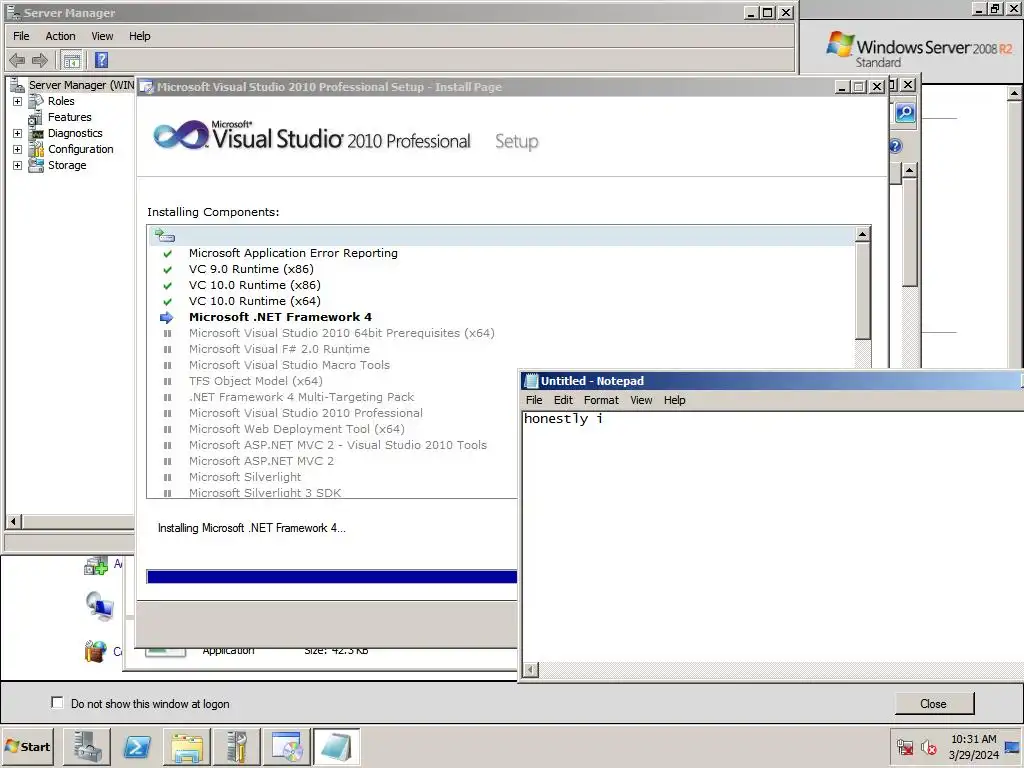Expand the Diagnostics tree node
1024x768 pixels.
coord(18,133)
